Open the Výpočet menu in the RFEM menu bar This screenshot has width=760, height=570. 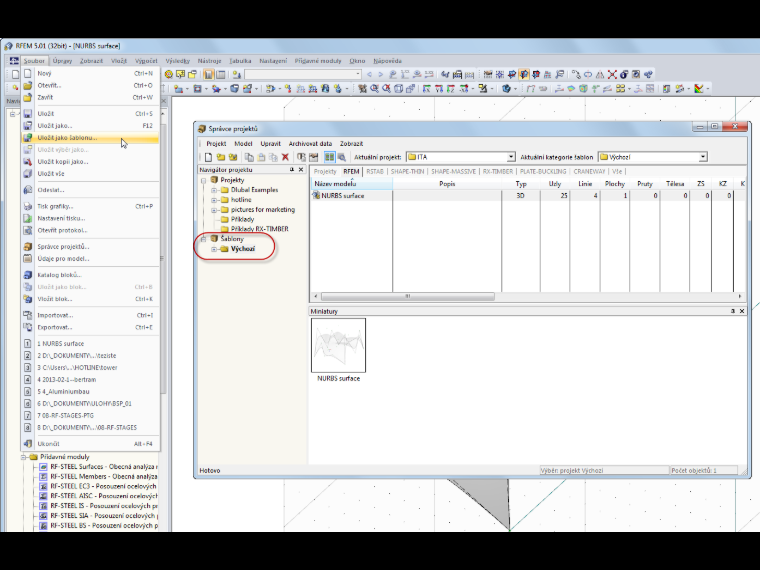point(146,61)
